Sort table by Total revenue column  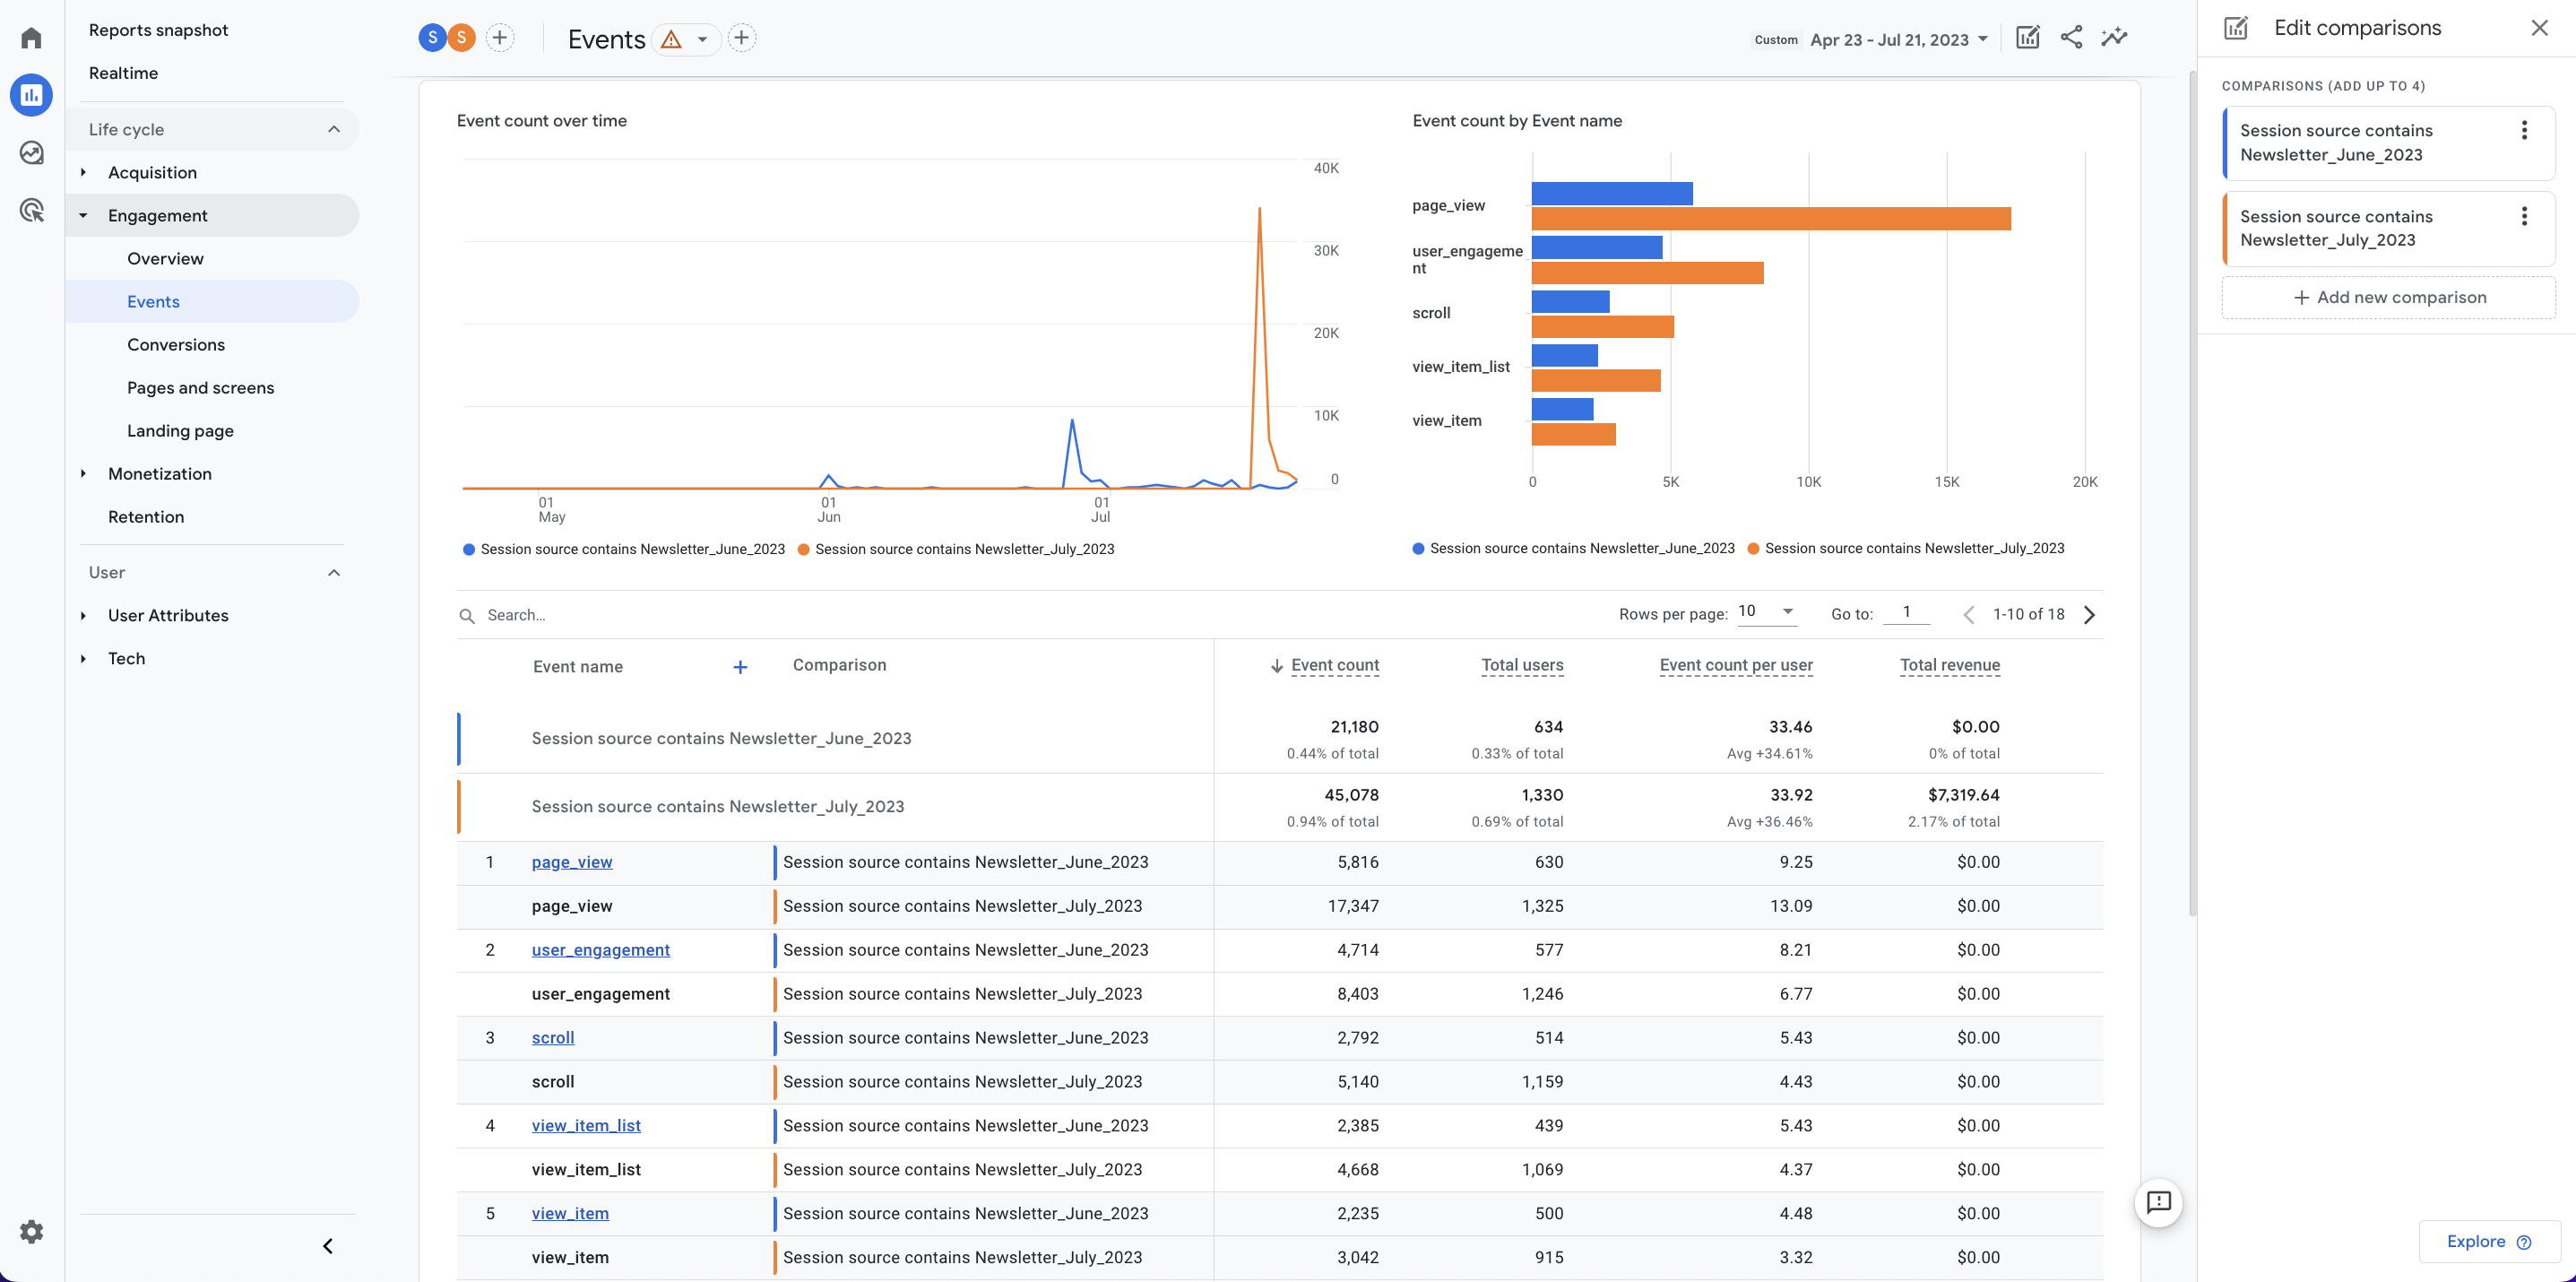click(1949, 665)
